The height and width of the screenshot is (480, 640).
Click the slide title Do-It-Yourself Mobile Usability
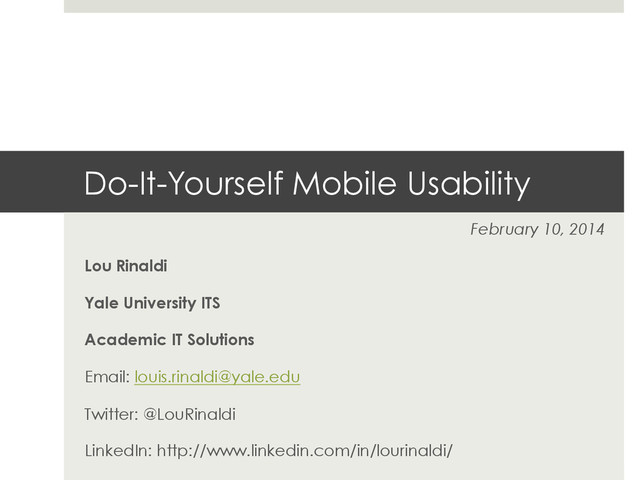[307, 183]
